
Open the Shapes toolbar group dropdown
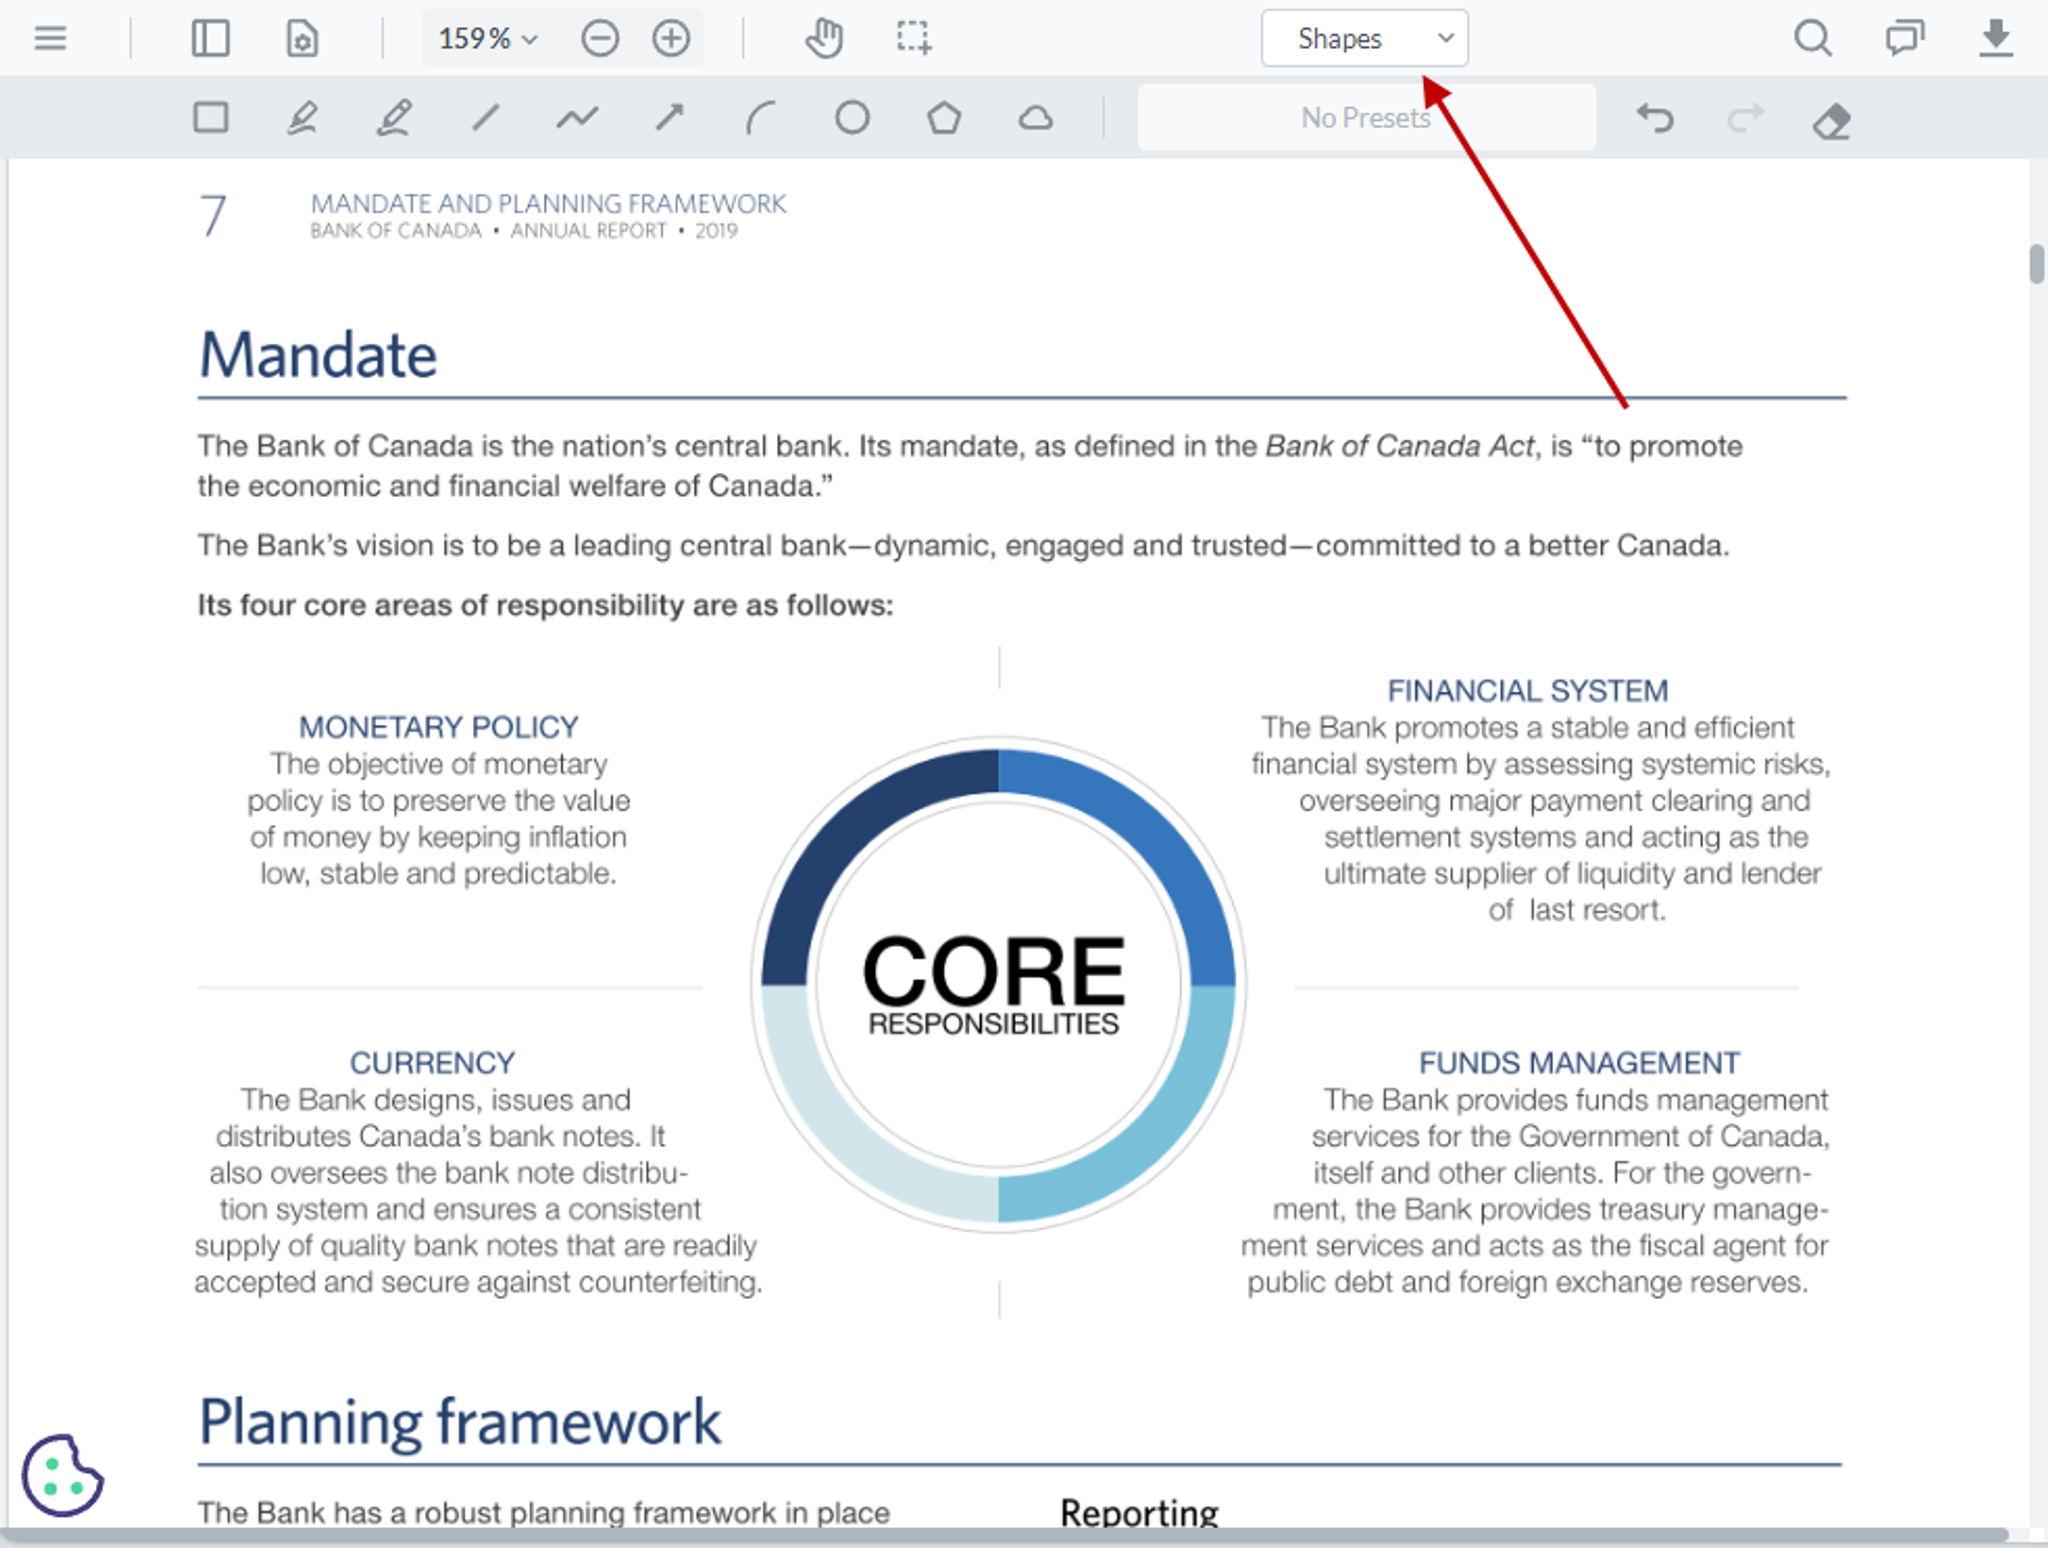click(1364, 38)
